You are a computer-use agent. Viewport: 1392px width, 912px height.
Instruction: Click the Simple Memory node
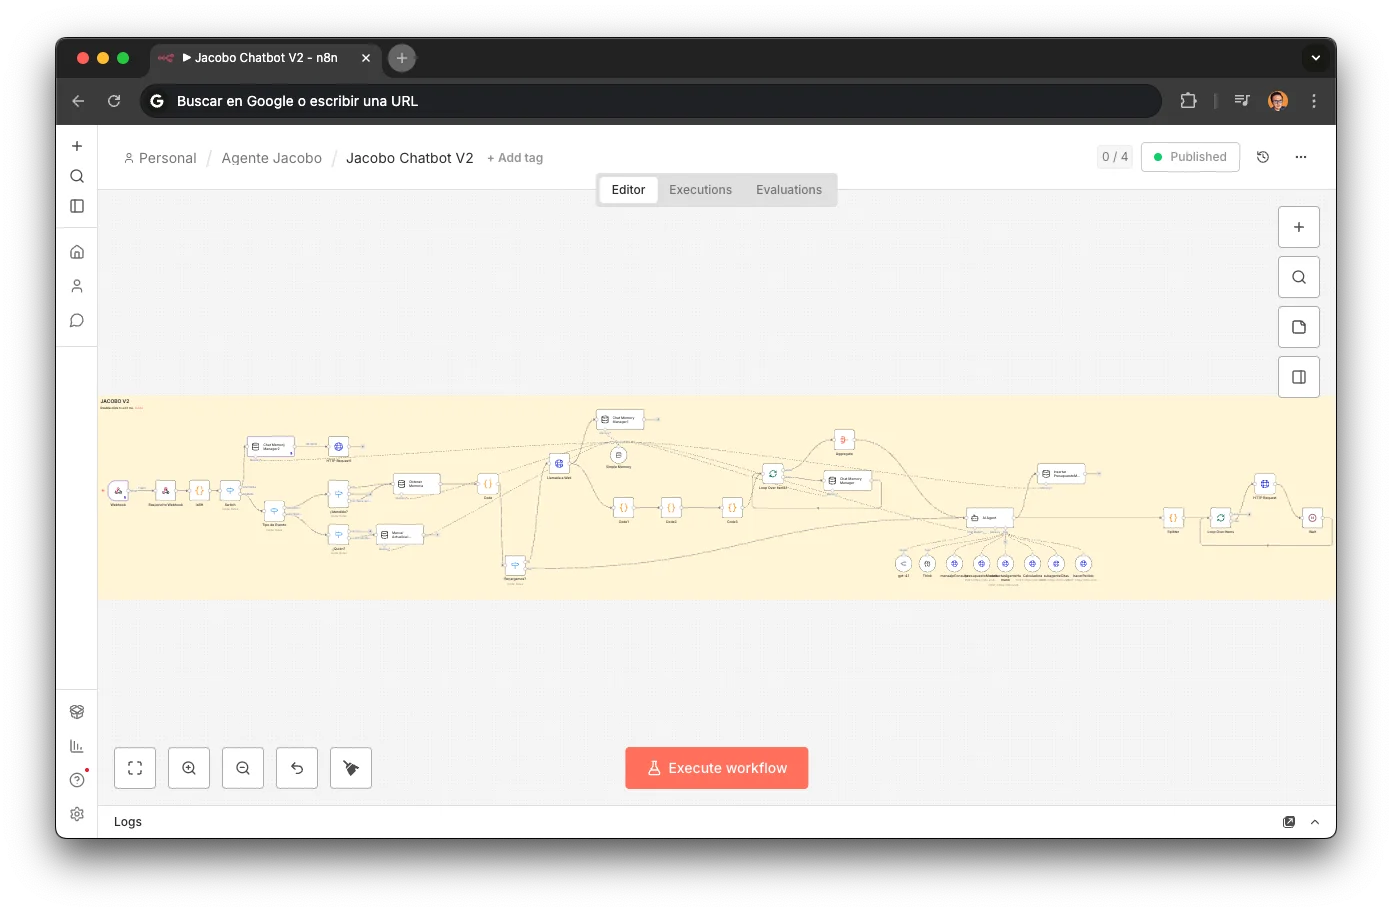pos(618,457)
